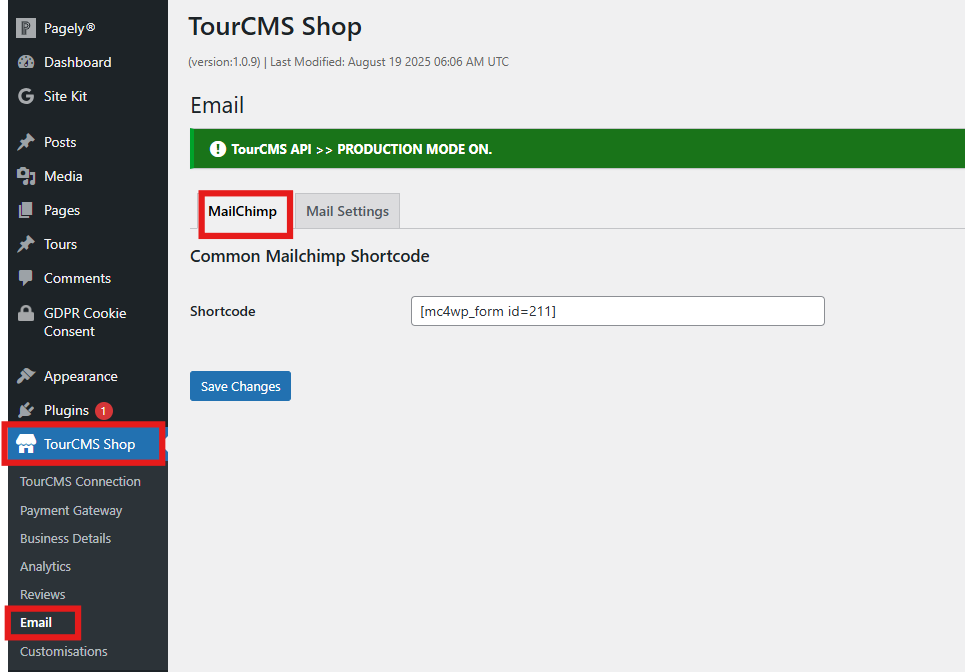Click the TourCMS API production mode banner
The height and width of the screenshot is (672, 965).
pos(577,148)
